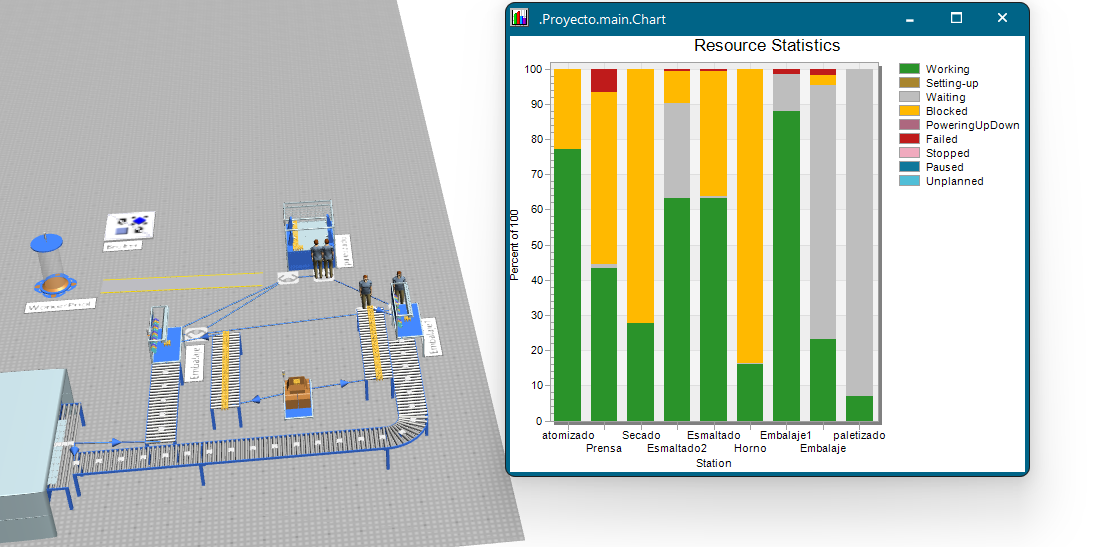This screenshot has width=1109, height=547.
Task: Select the Broker object icon
Action: click(131, 224)
